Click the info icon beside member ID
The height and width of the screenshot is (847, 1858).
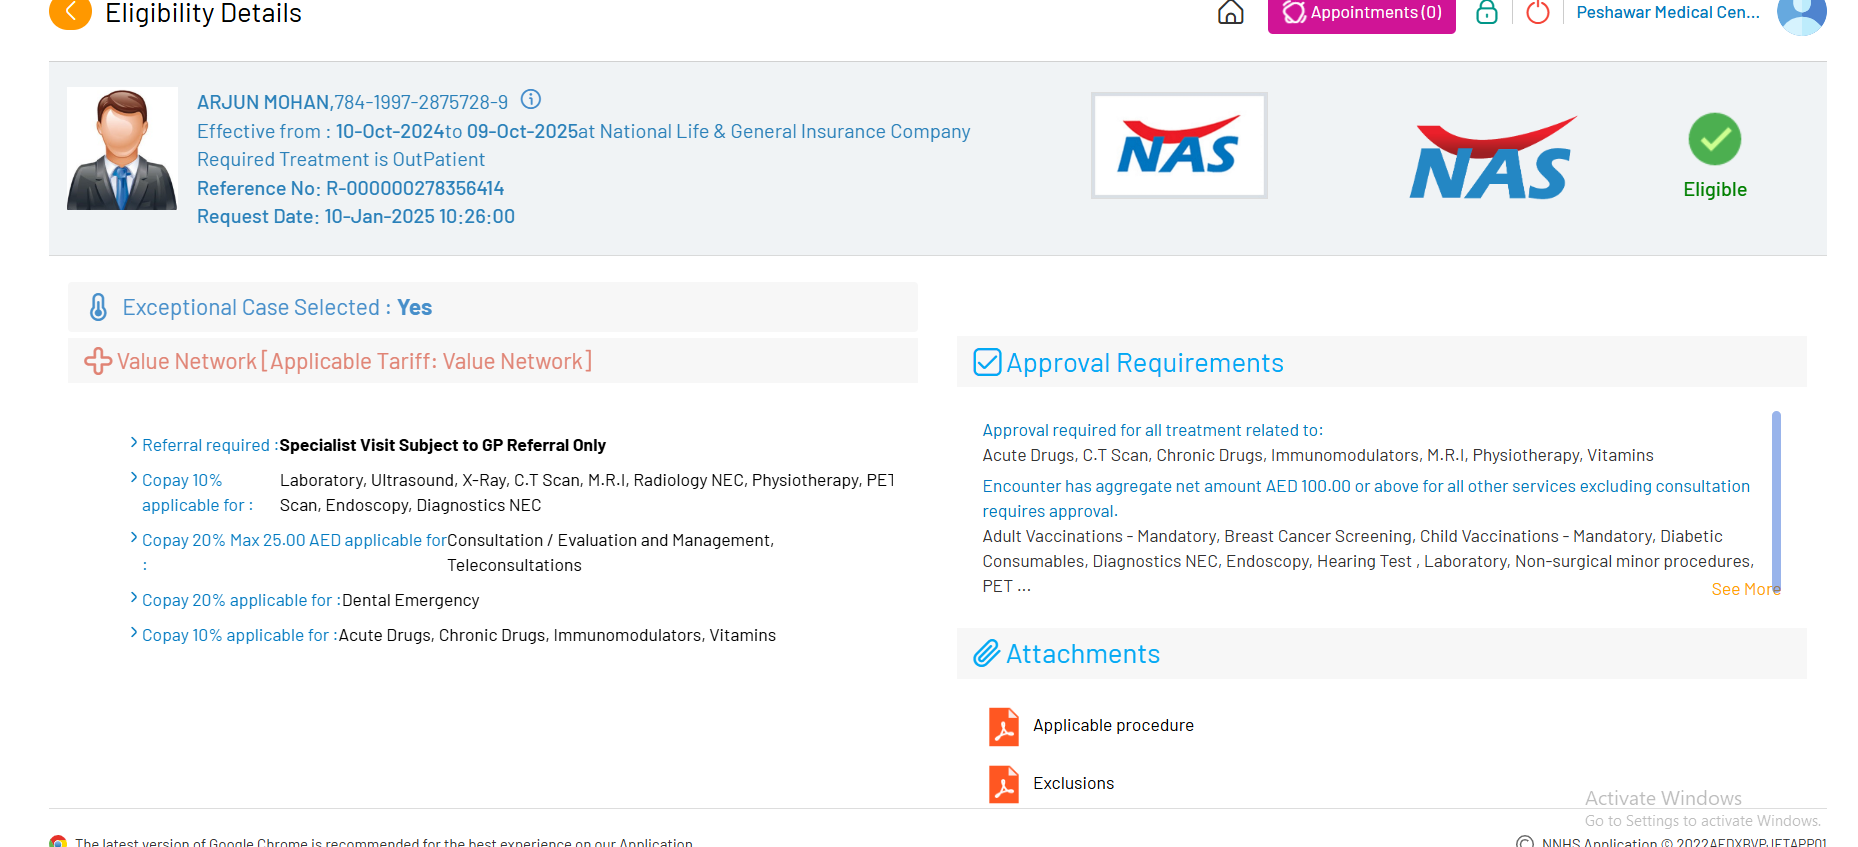coord(531,99)
